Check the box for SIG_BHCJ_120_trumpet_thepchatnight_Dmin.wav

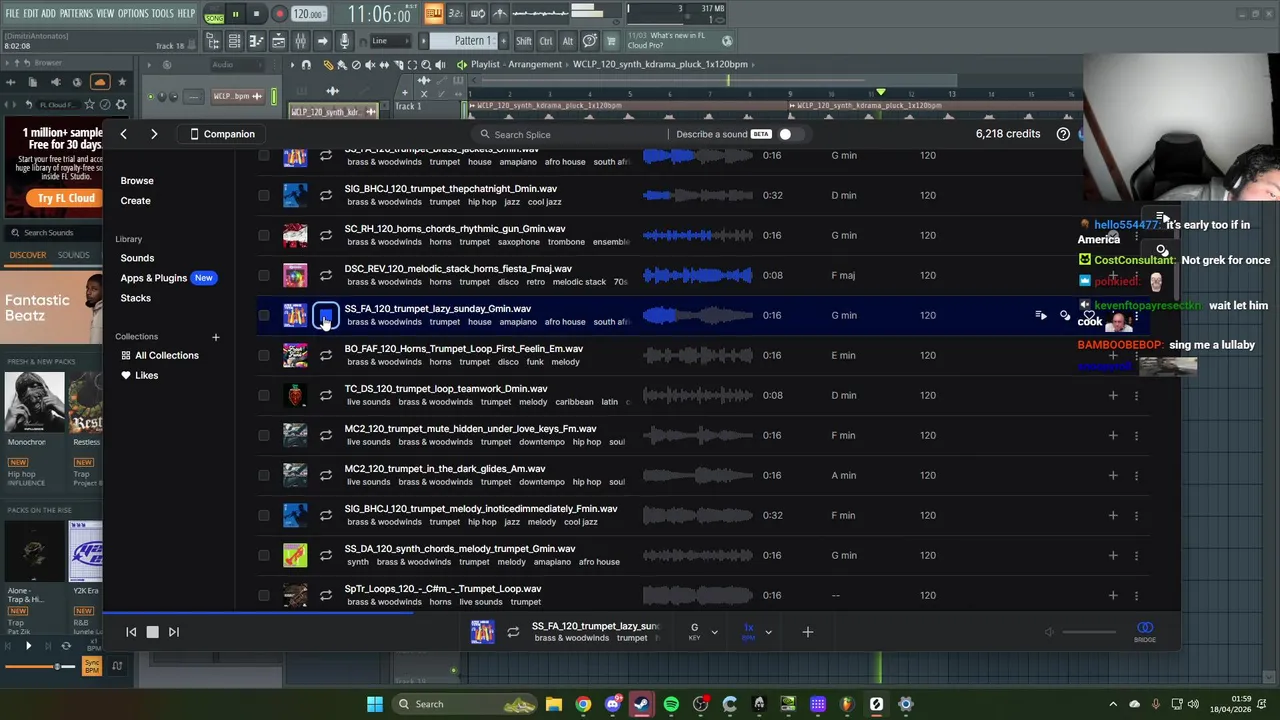(264, 195)
